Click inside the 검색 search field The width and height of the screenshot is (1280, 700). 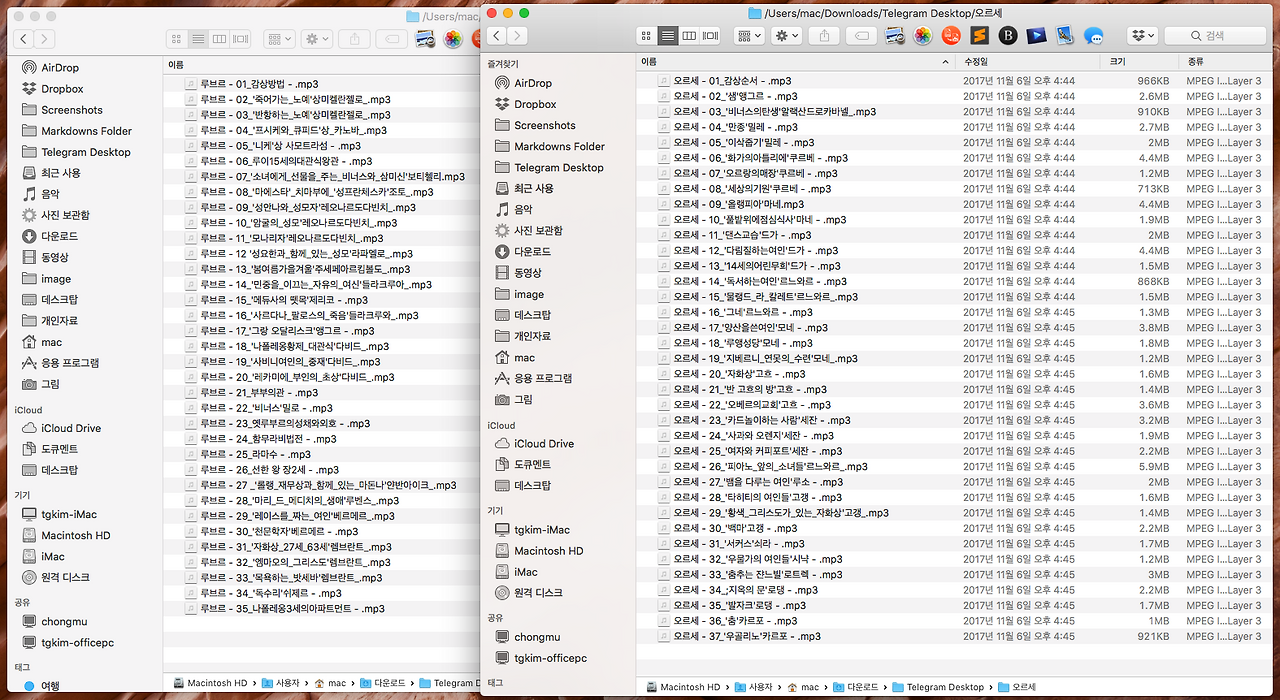pos(1215,36)
